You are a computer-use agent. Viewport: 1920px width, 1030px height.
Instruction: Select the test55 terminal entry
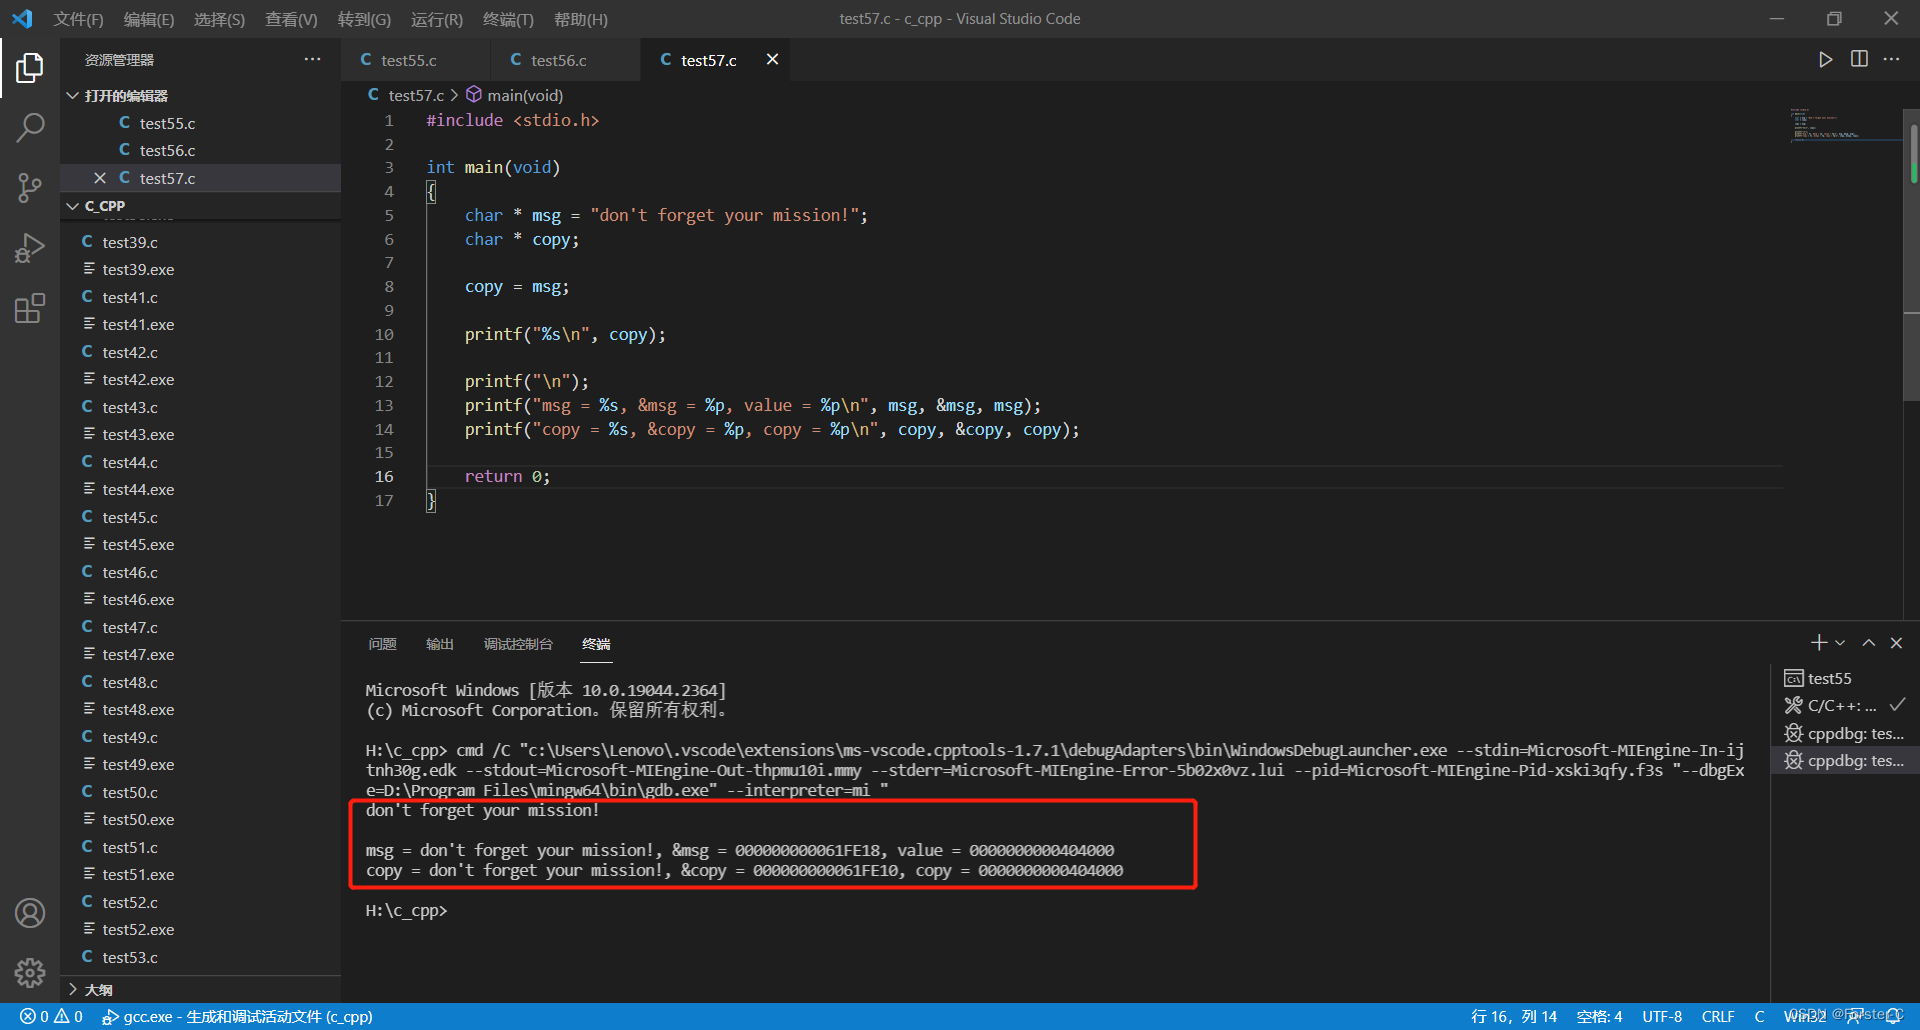pyautogui.click(x=1844, y=678)
